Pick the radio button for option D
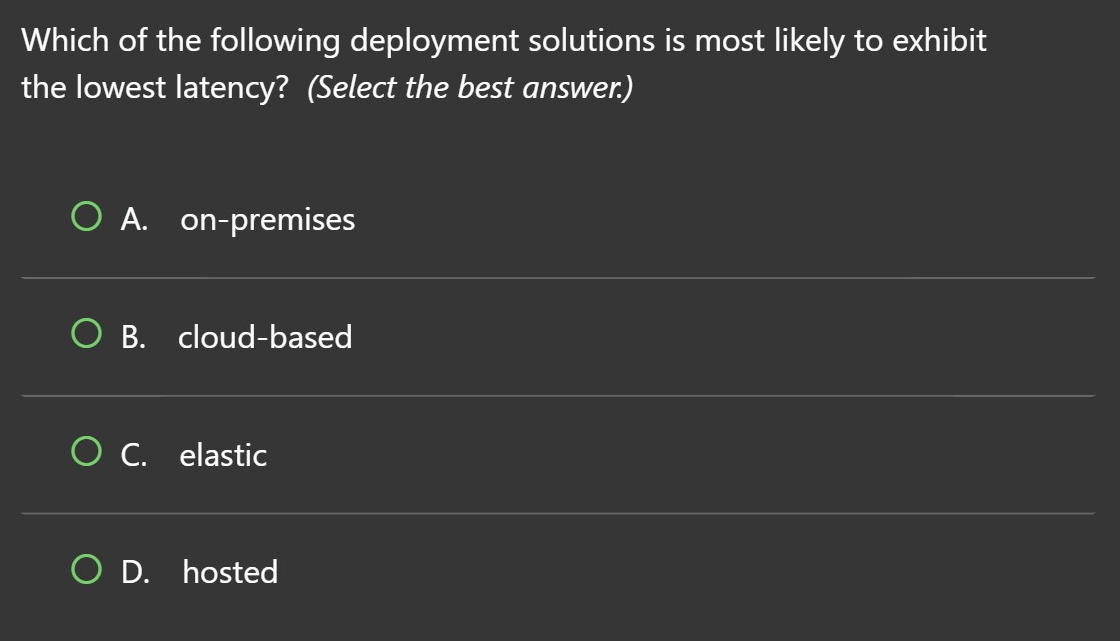1120x641 pixels. [86, 572]
